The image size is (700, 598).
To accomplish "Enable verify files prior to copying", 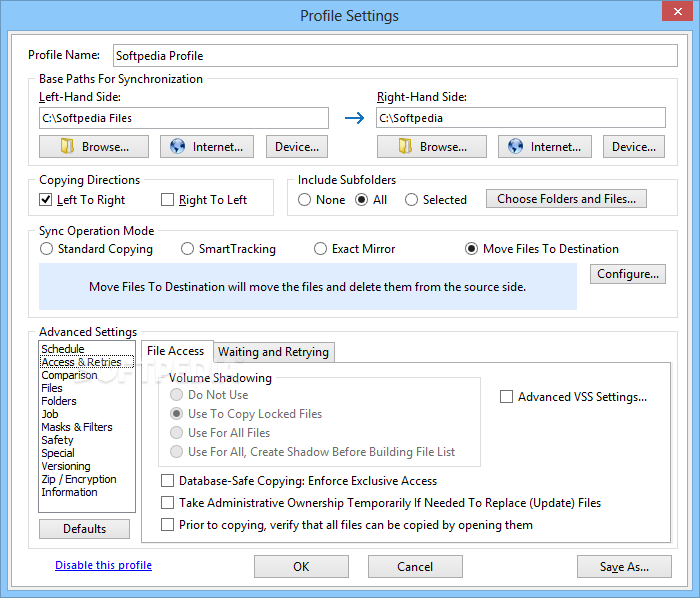I will pos(167,524).
